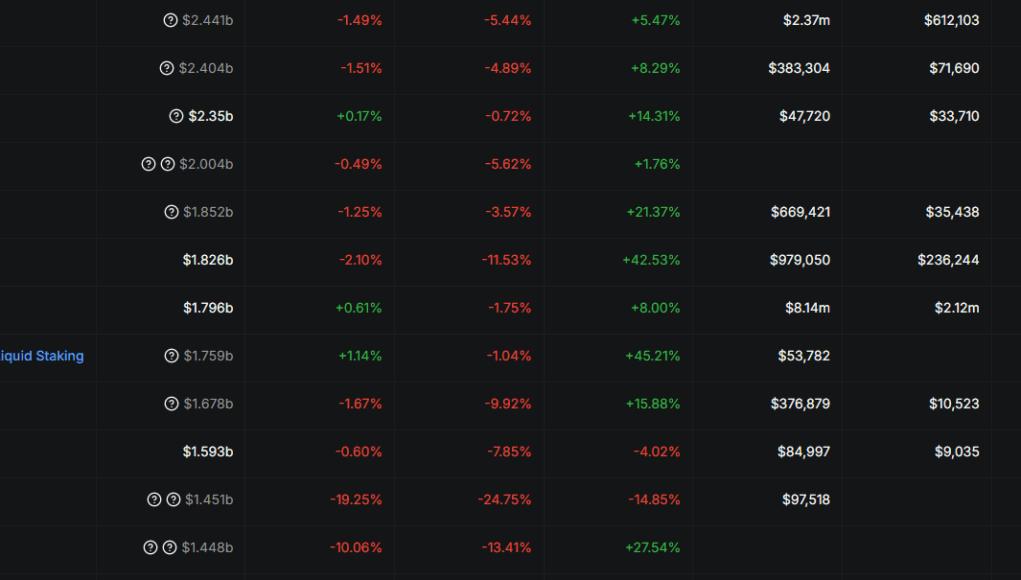Click the help icon next to $1.852b
The image size is (1021, 580).
[171, 212]
